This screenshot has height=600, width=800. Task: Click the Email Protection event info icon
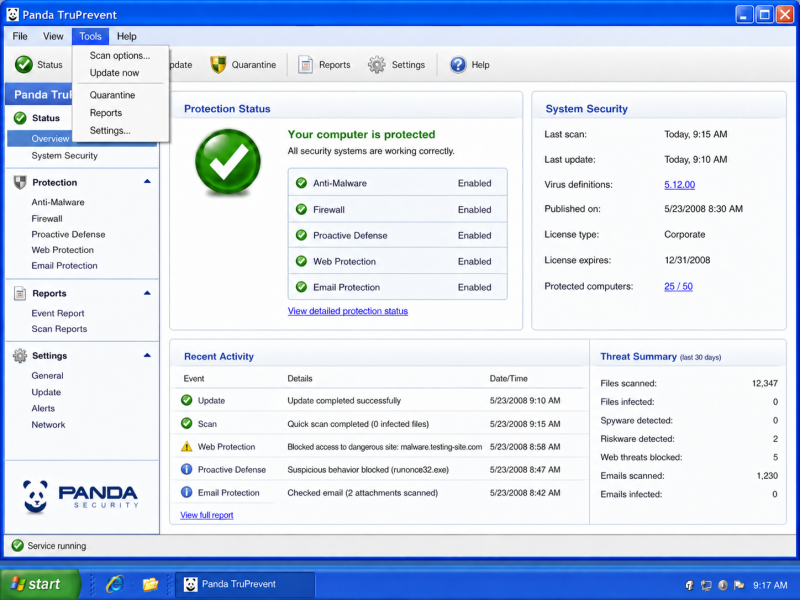(x=187, y=492)
